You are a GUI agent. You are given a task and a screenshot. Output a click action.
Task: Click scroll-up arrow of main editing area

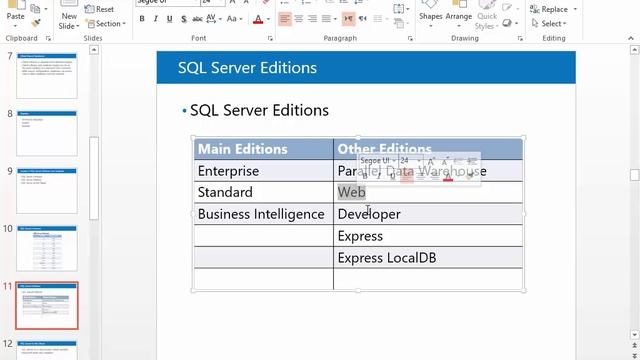(634, 50)
